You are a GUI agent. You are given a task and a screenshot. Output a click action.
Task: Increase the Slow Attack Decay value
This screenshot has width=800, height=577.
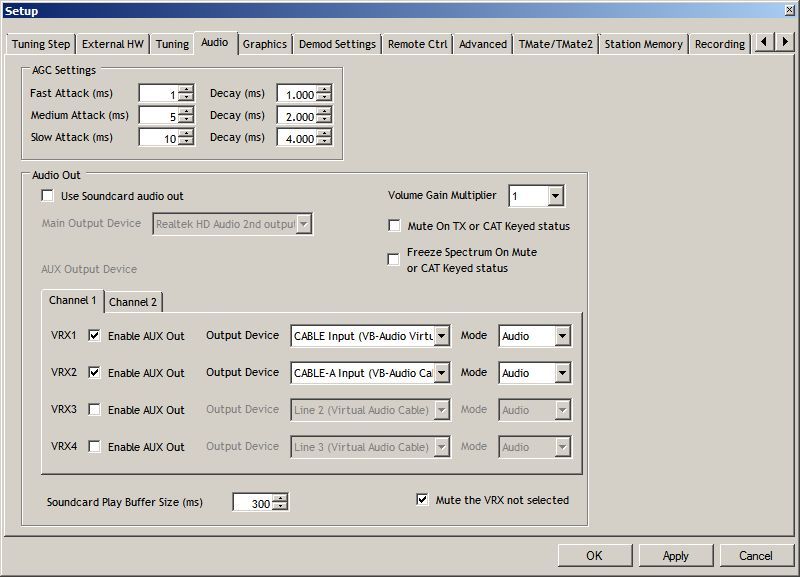point(323,134)
